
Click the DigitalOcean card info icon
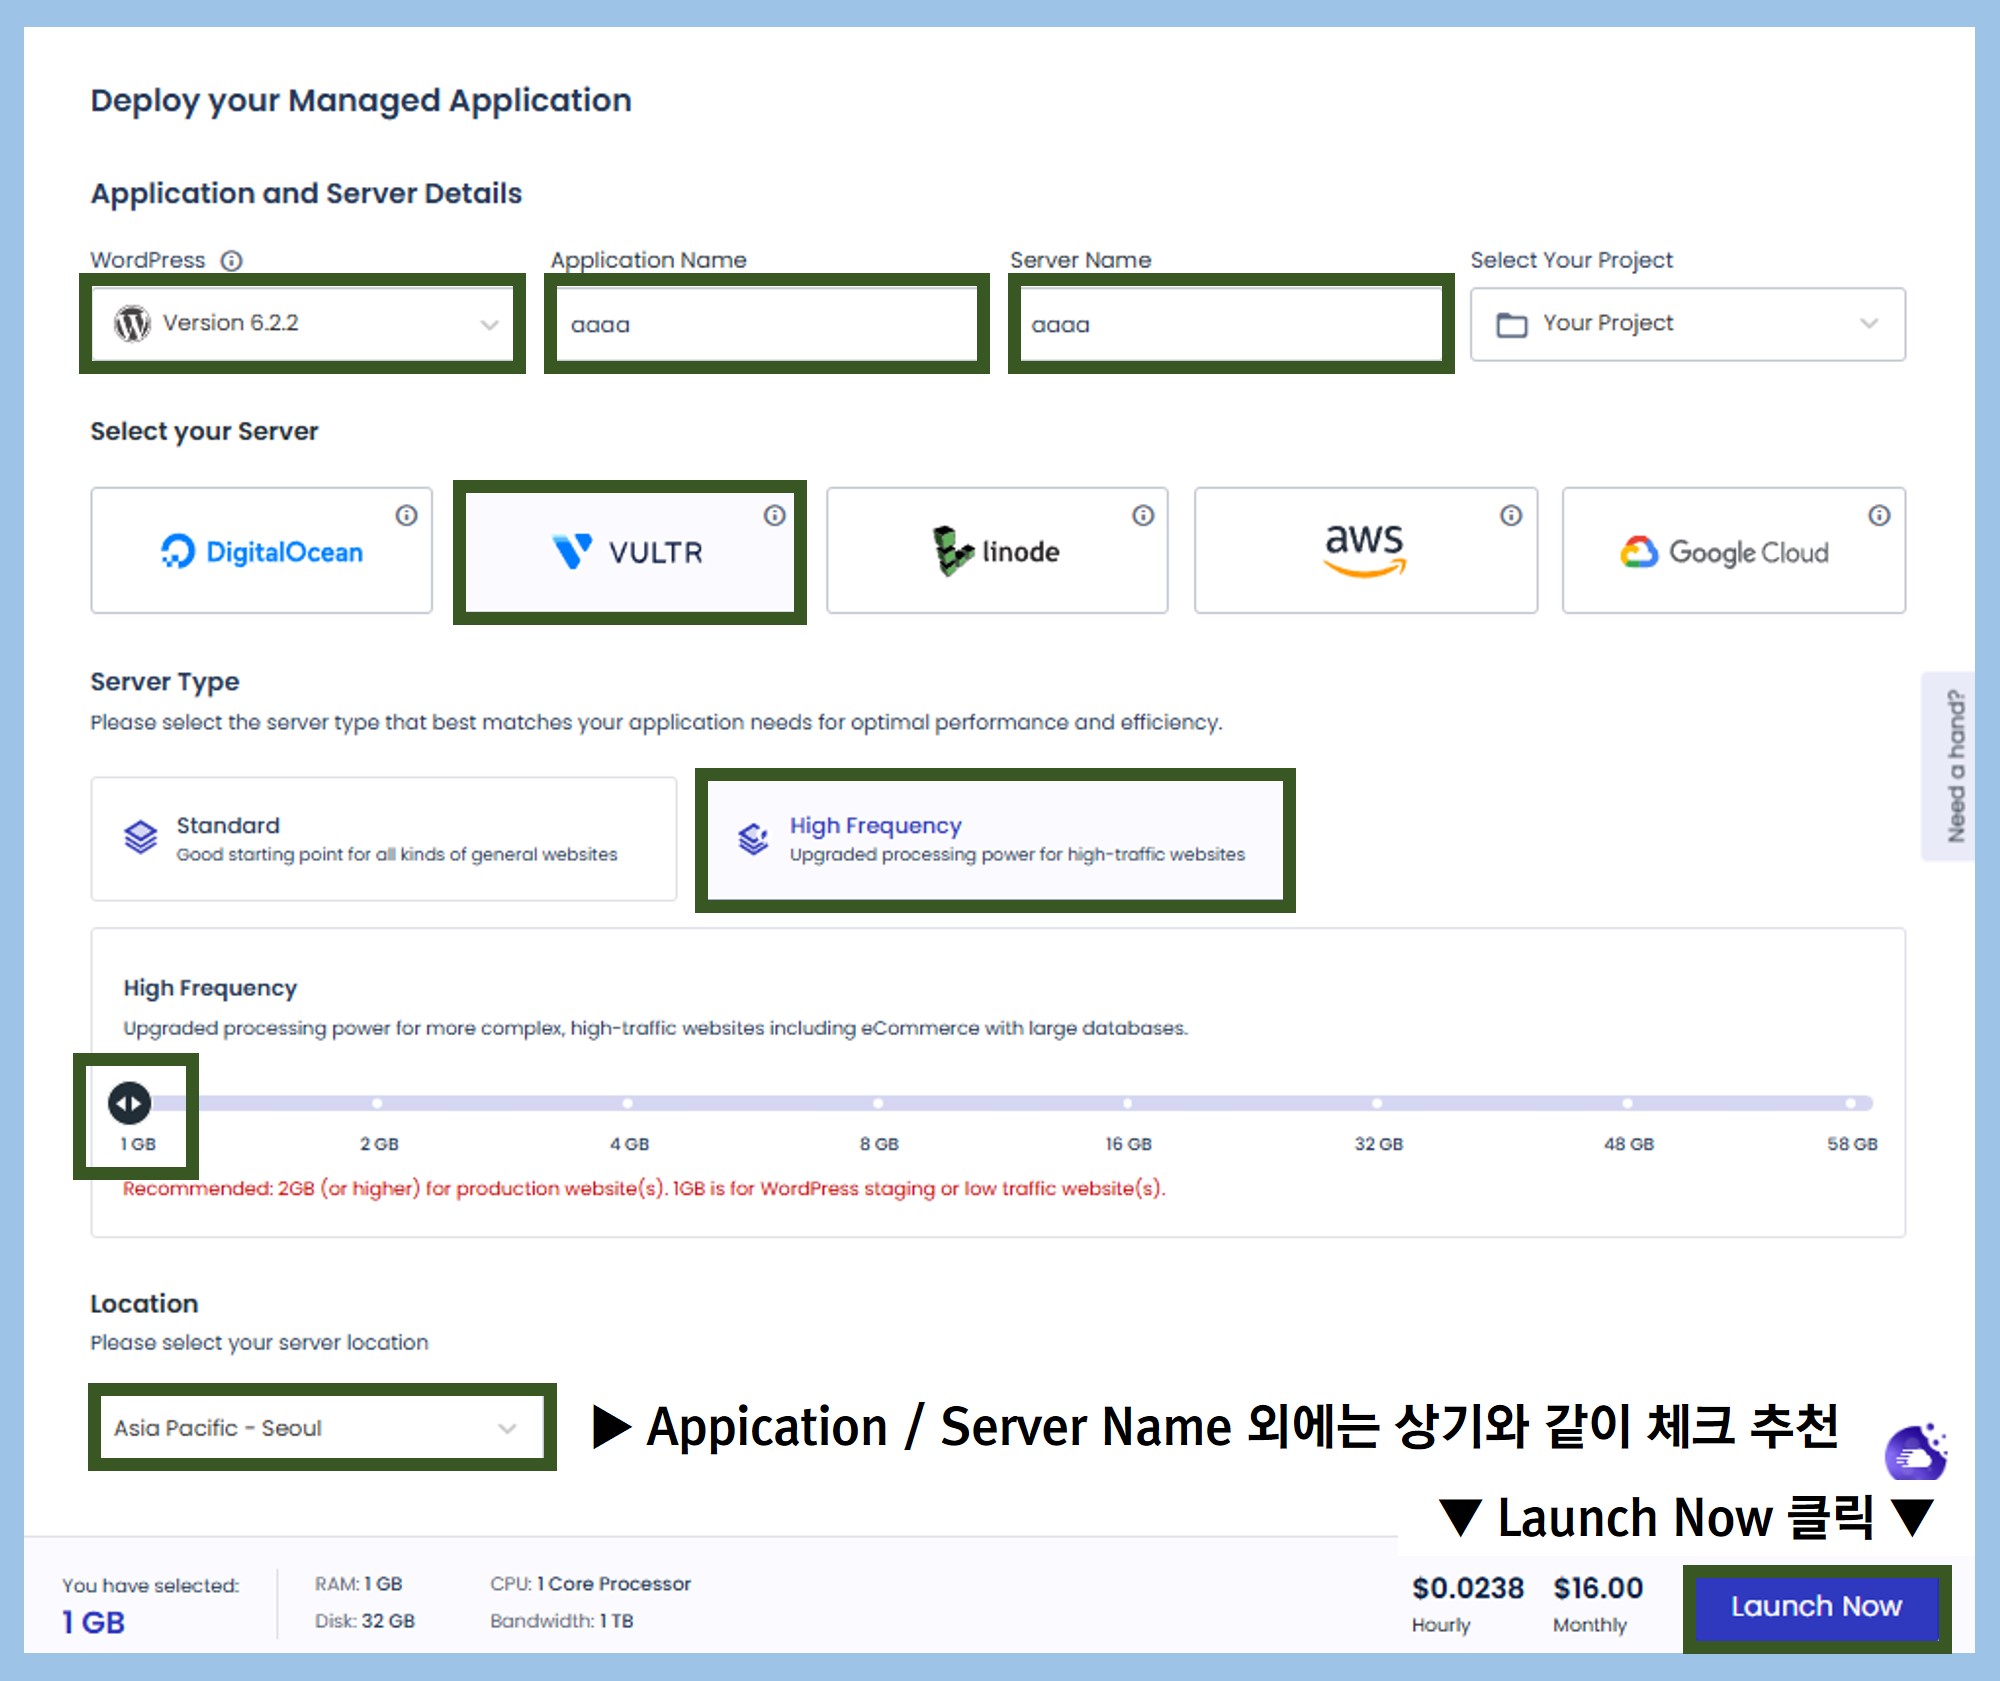[x=406, y=515]
